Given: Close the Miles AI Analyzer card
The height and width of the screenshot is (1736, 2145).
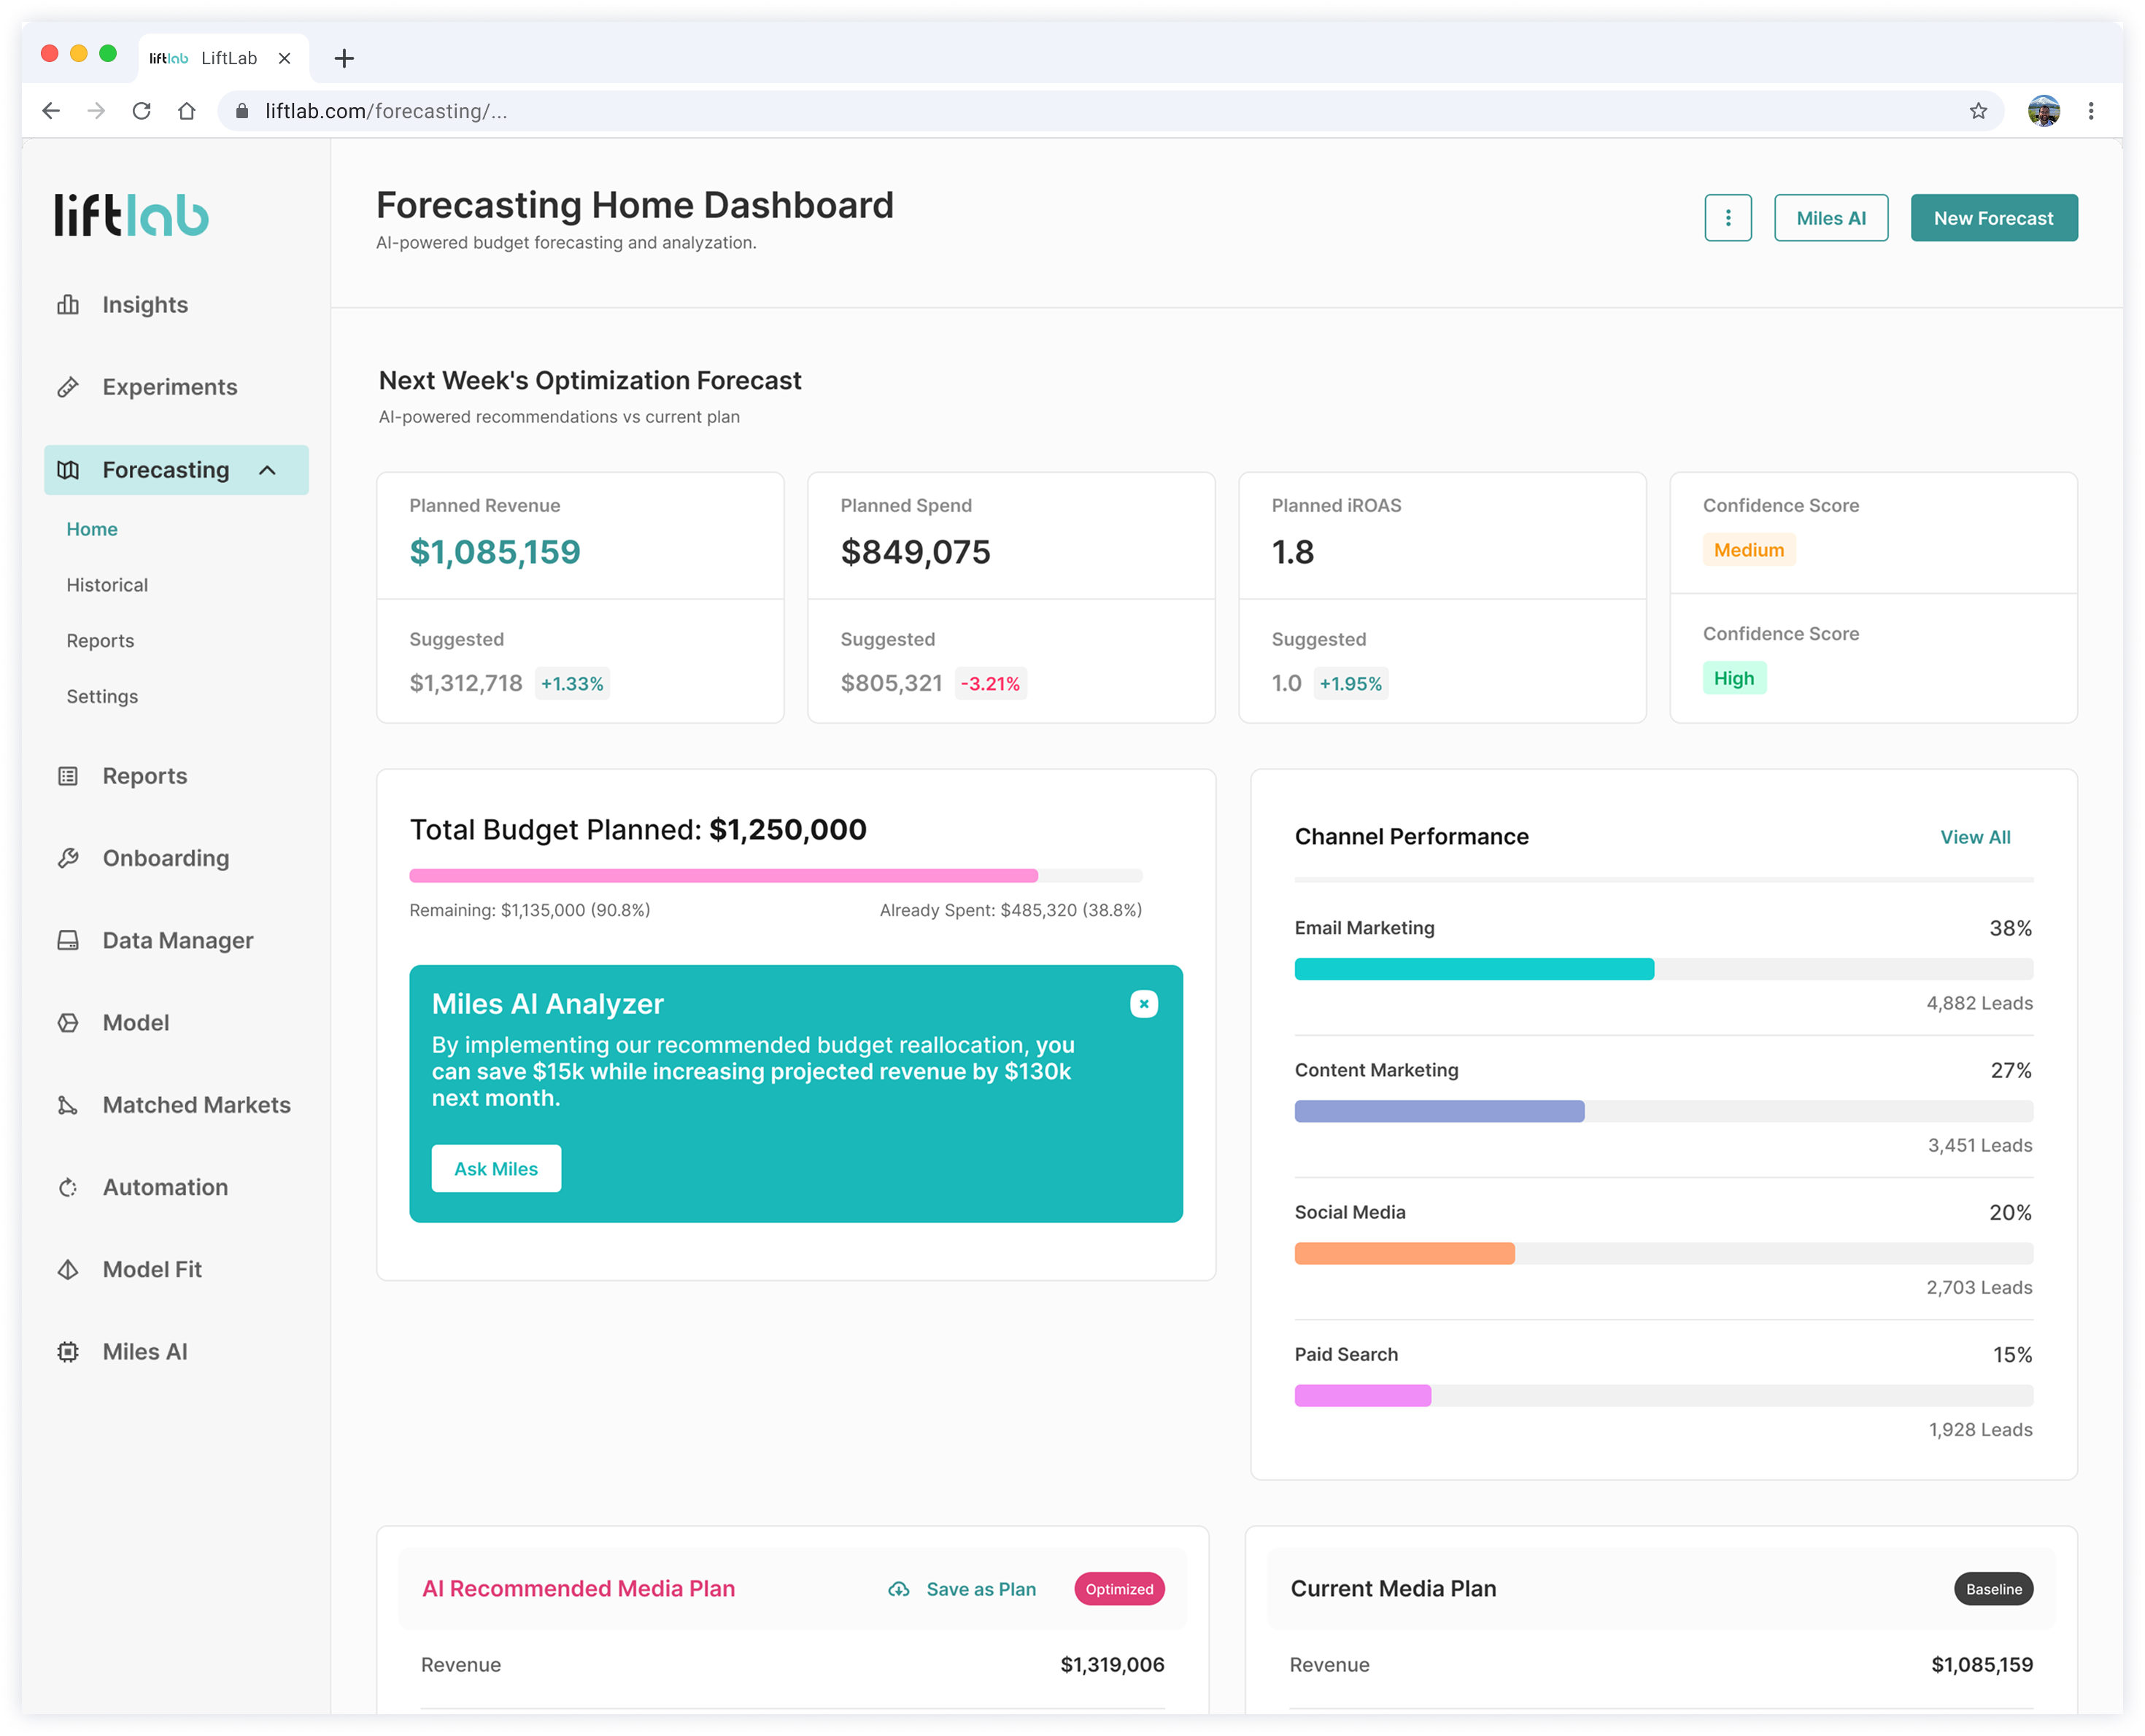Looking at the screenshot, I should click(x=1143, y=1003).
